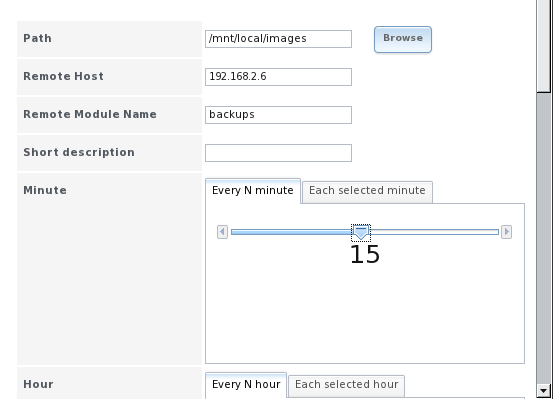Focus the Remote Module Name field
The height and width of the screenshot is (399, 553).
click(278, 115)
